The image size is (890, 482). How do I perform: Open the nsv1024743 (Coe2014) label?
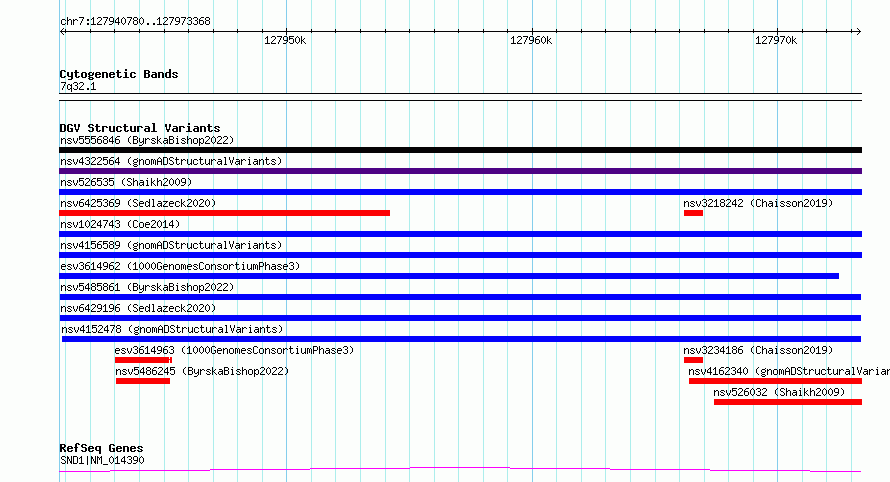click(x=120, y=224)
